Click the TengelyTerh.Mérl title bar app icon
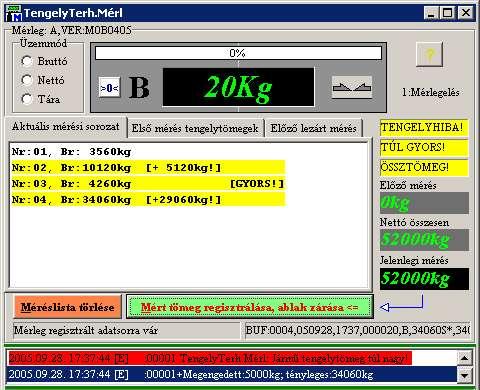 point(14,13)
